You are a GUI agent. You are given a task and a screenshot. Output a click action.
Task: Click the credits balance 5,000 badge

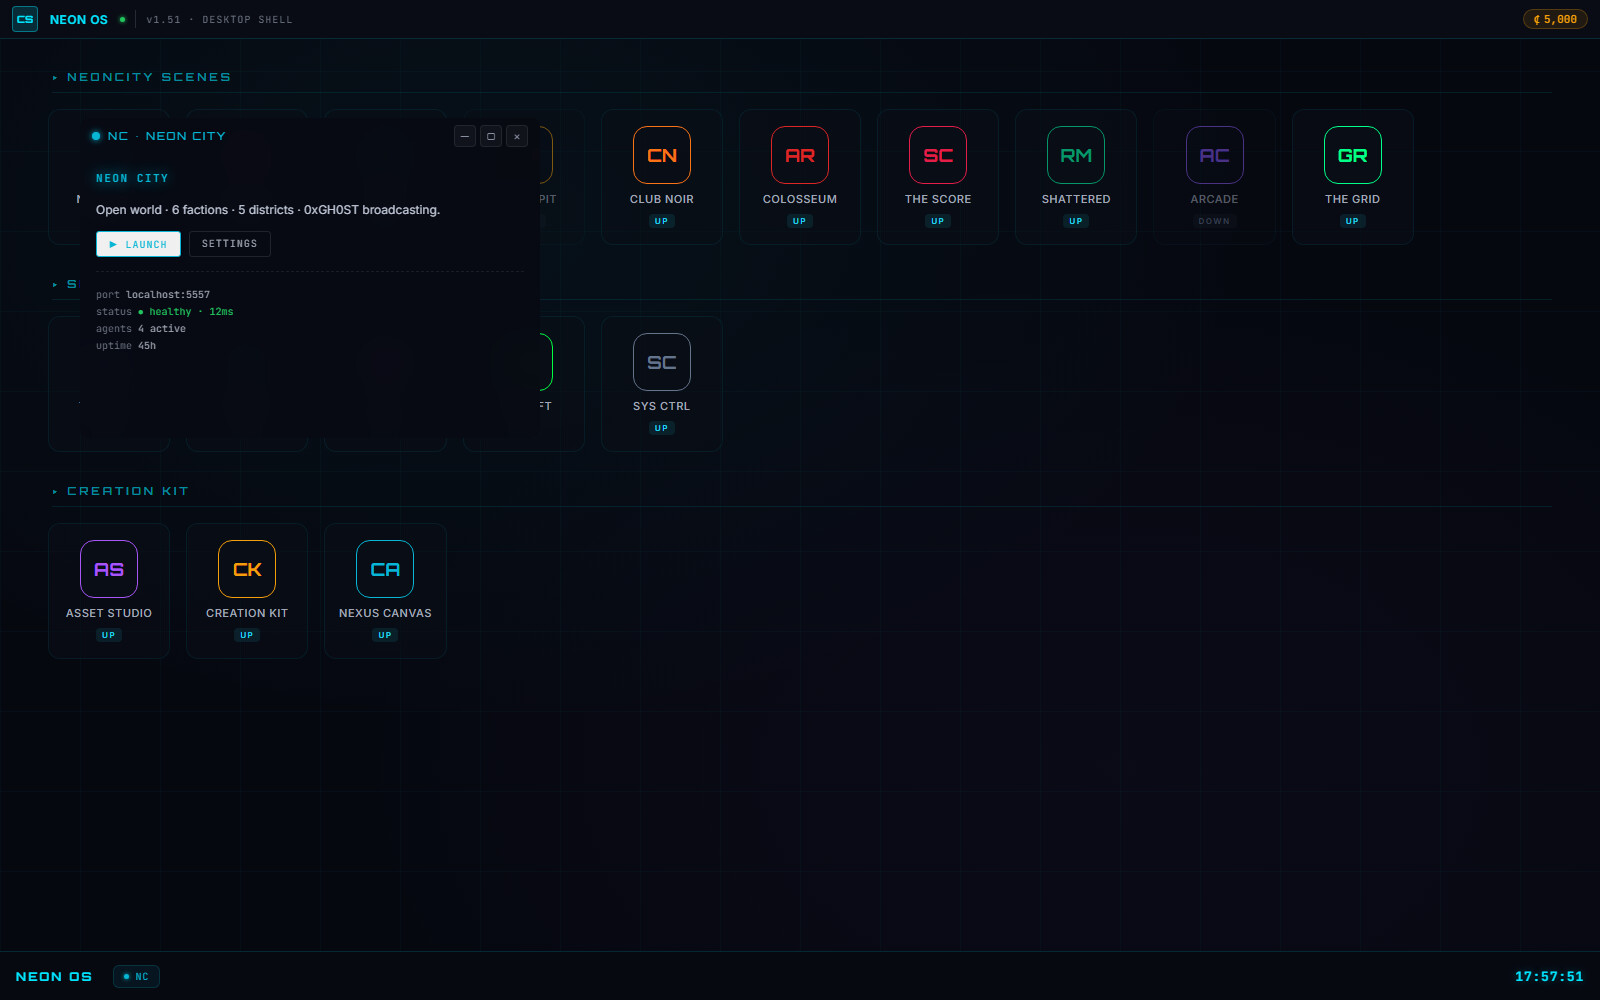point(1555,19)
